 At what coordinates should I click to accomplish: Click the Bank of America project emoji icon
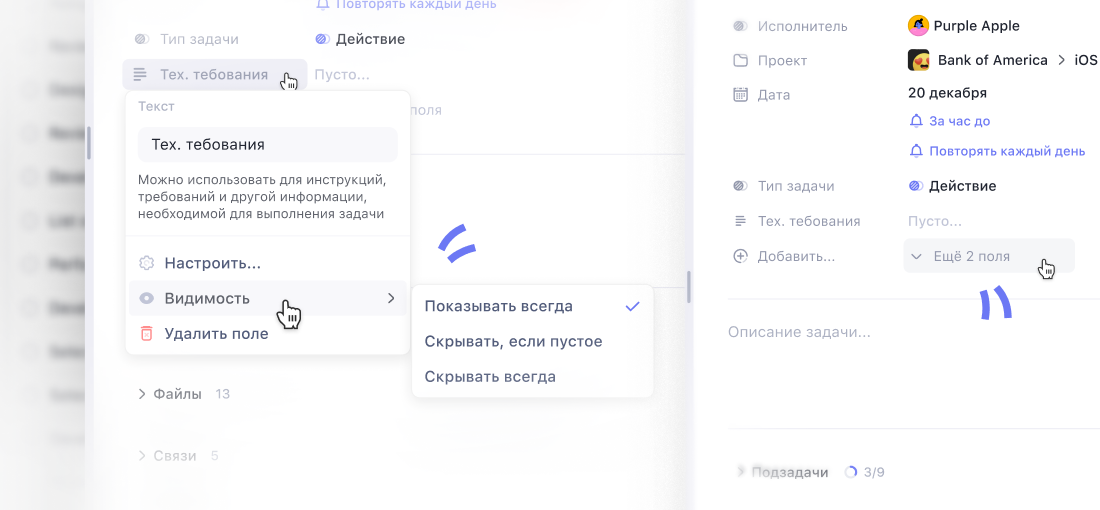[x=918, y=60]
